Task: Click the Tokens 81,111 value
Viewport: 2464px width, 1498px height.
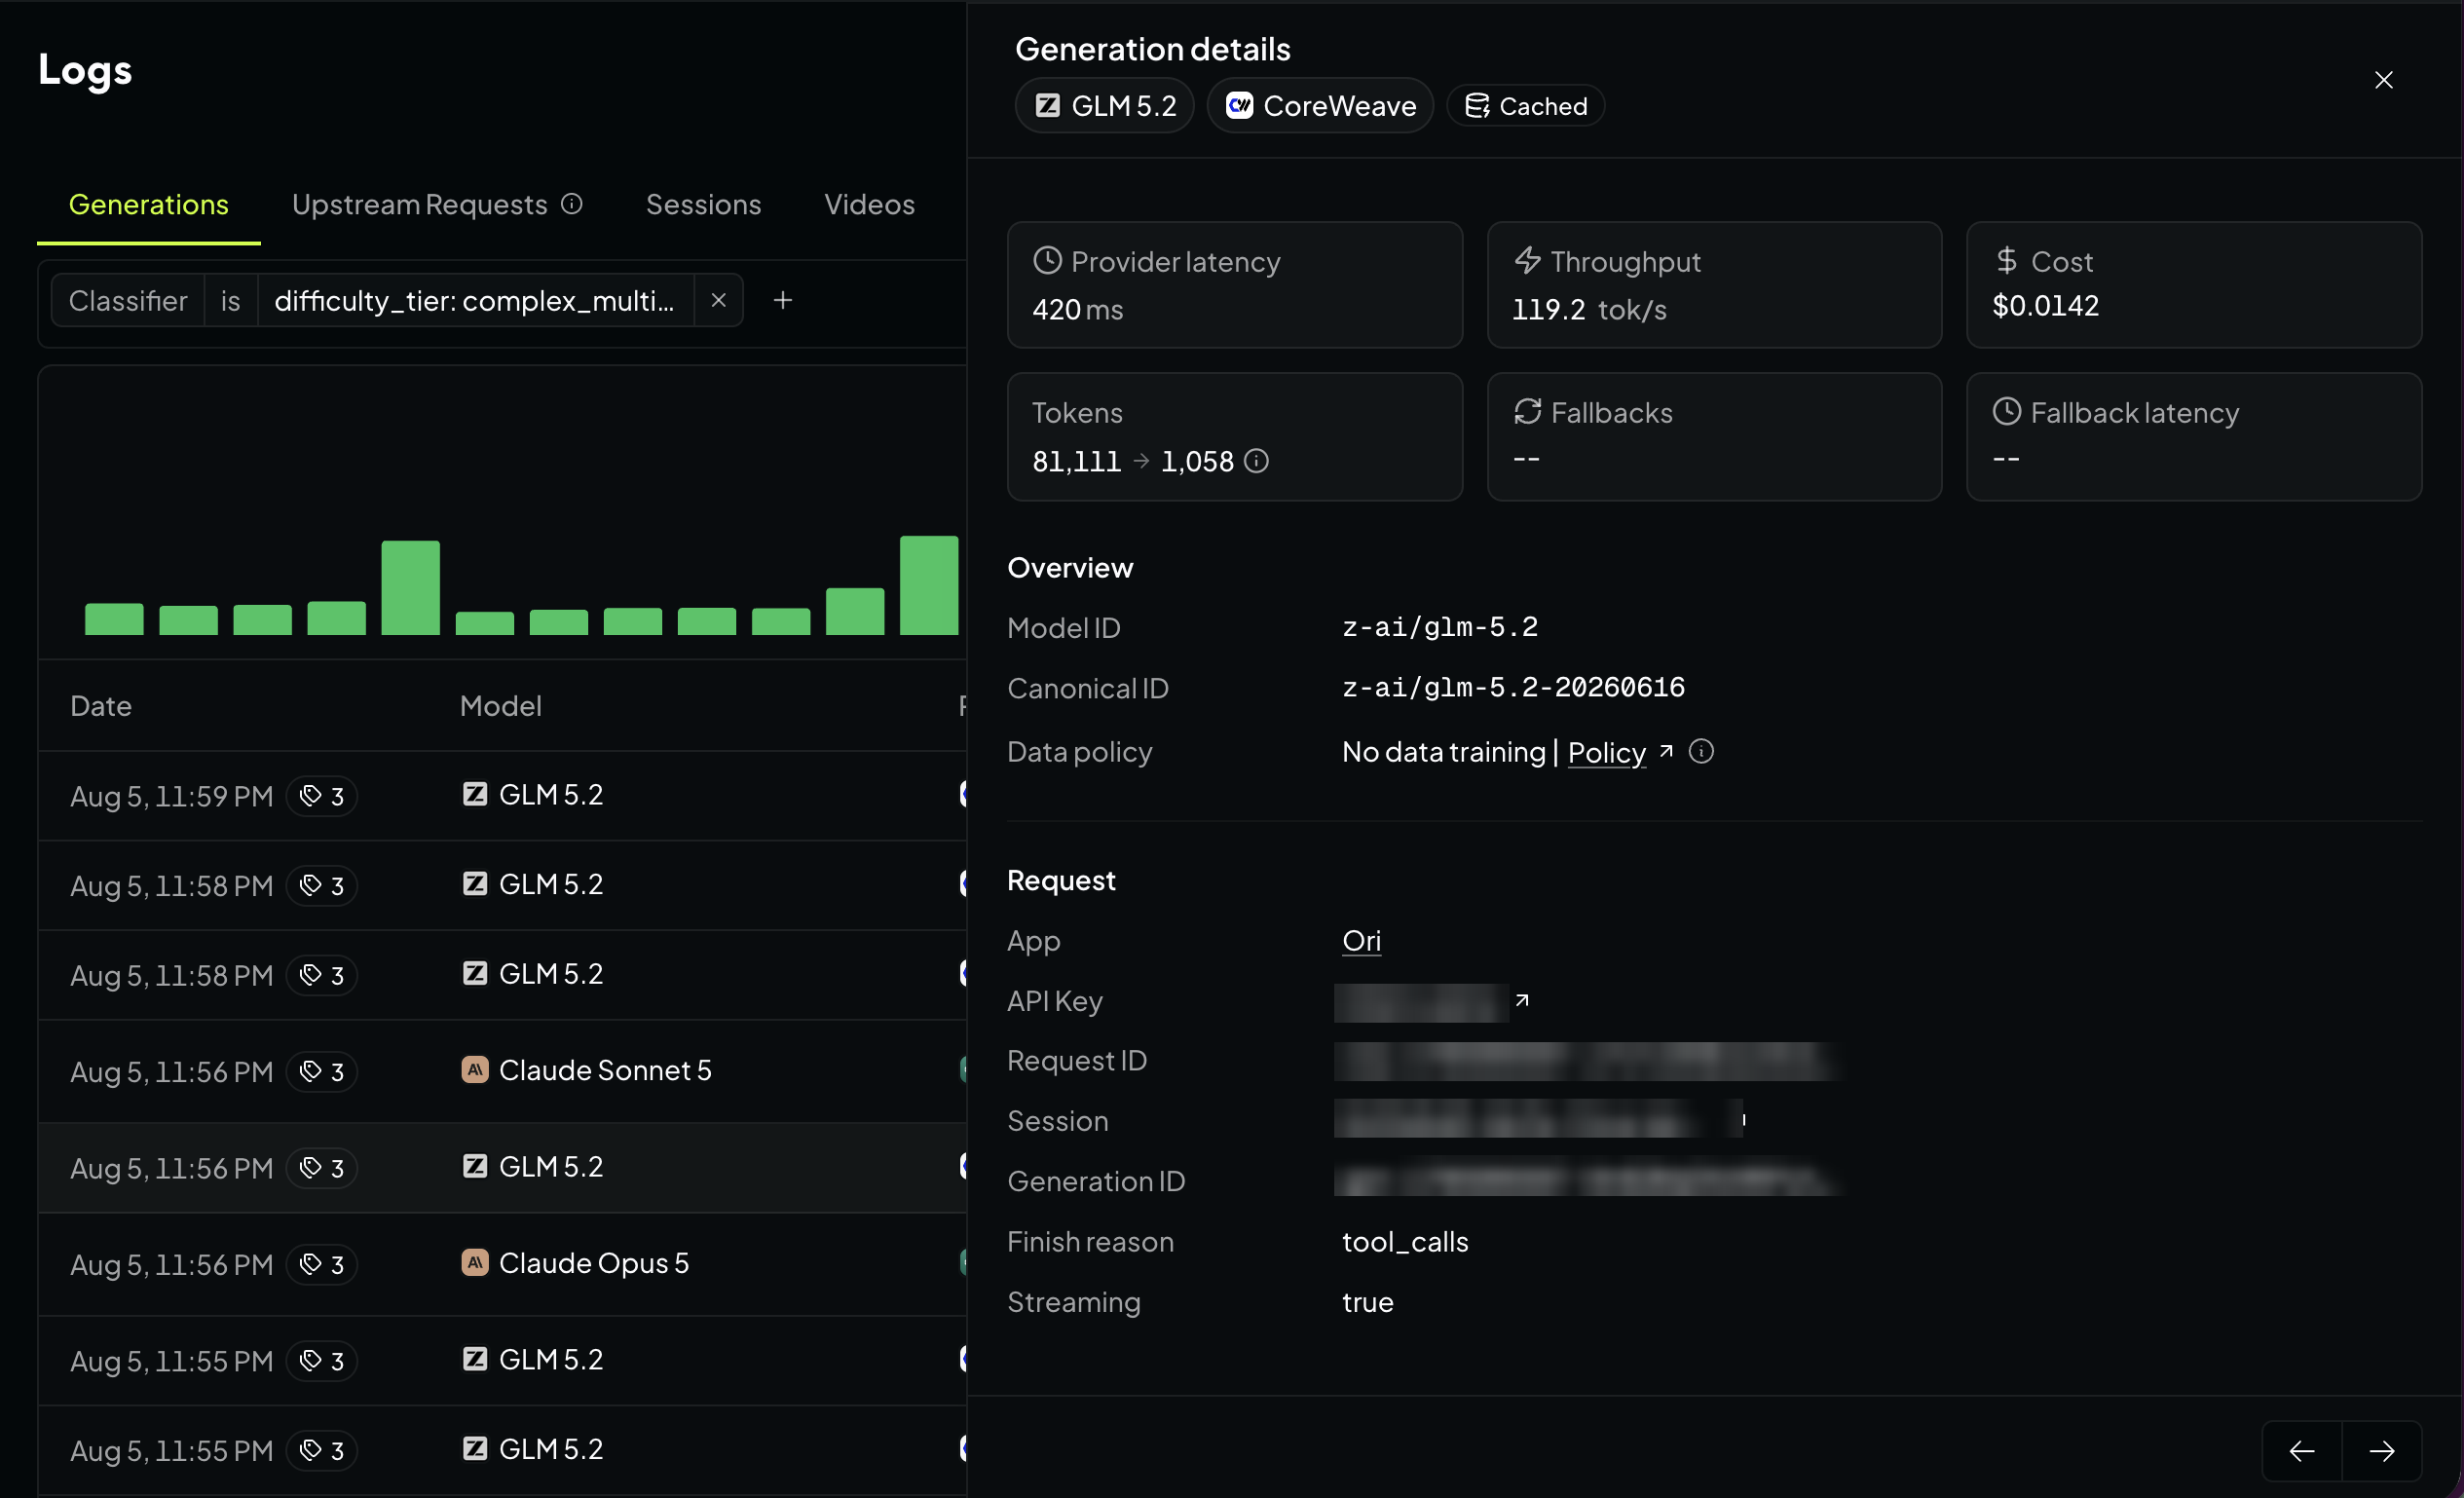Action: pyautogui.click(x=1076, y=461)
